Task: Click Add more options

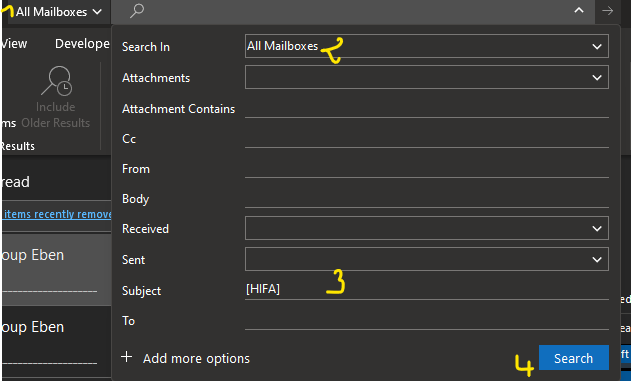Action: [196, 358]
